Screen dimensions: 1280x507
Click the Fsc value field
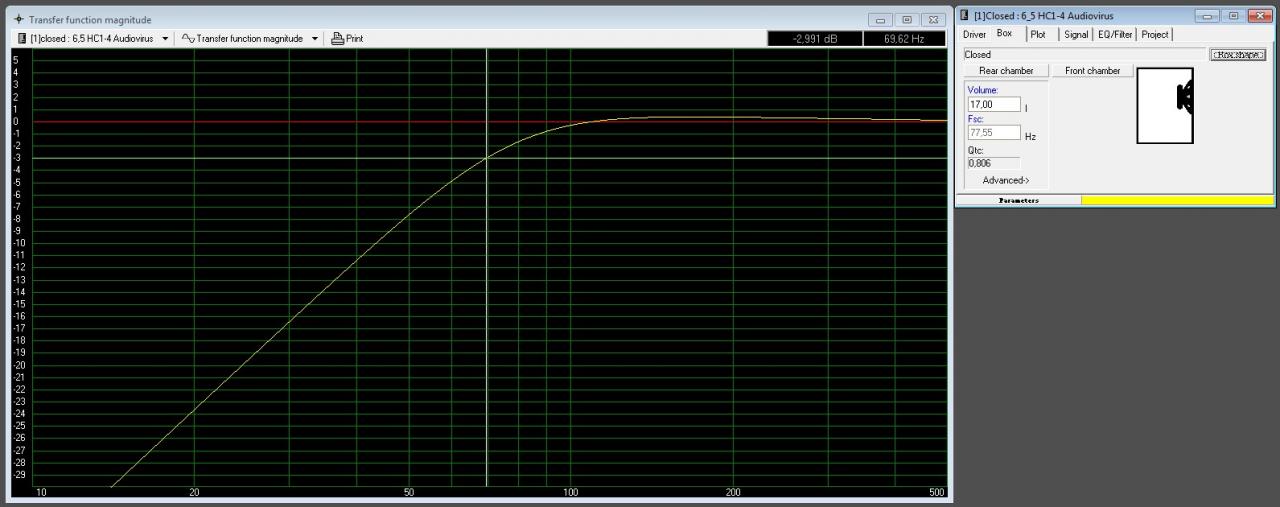point(994,132)
